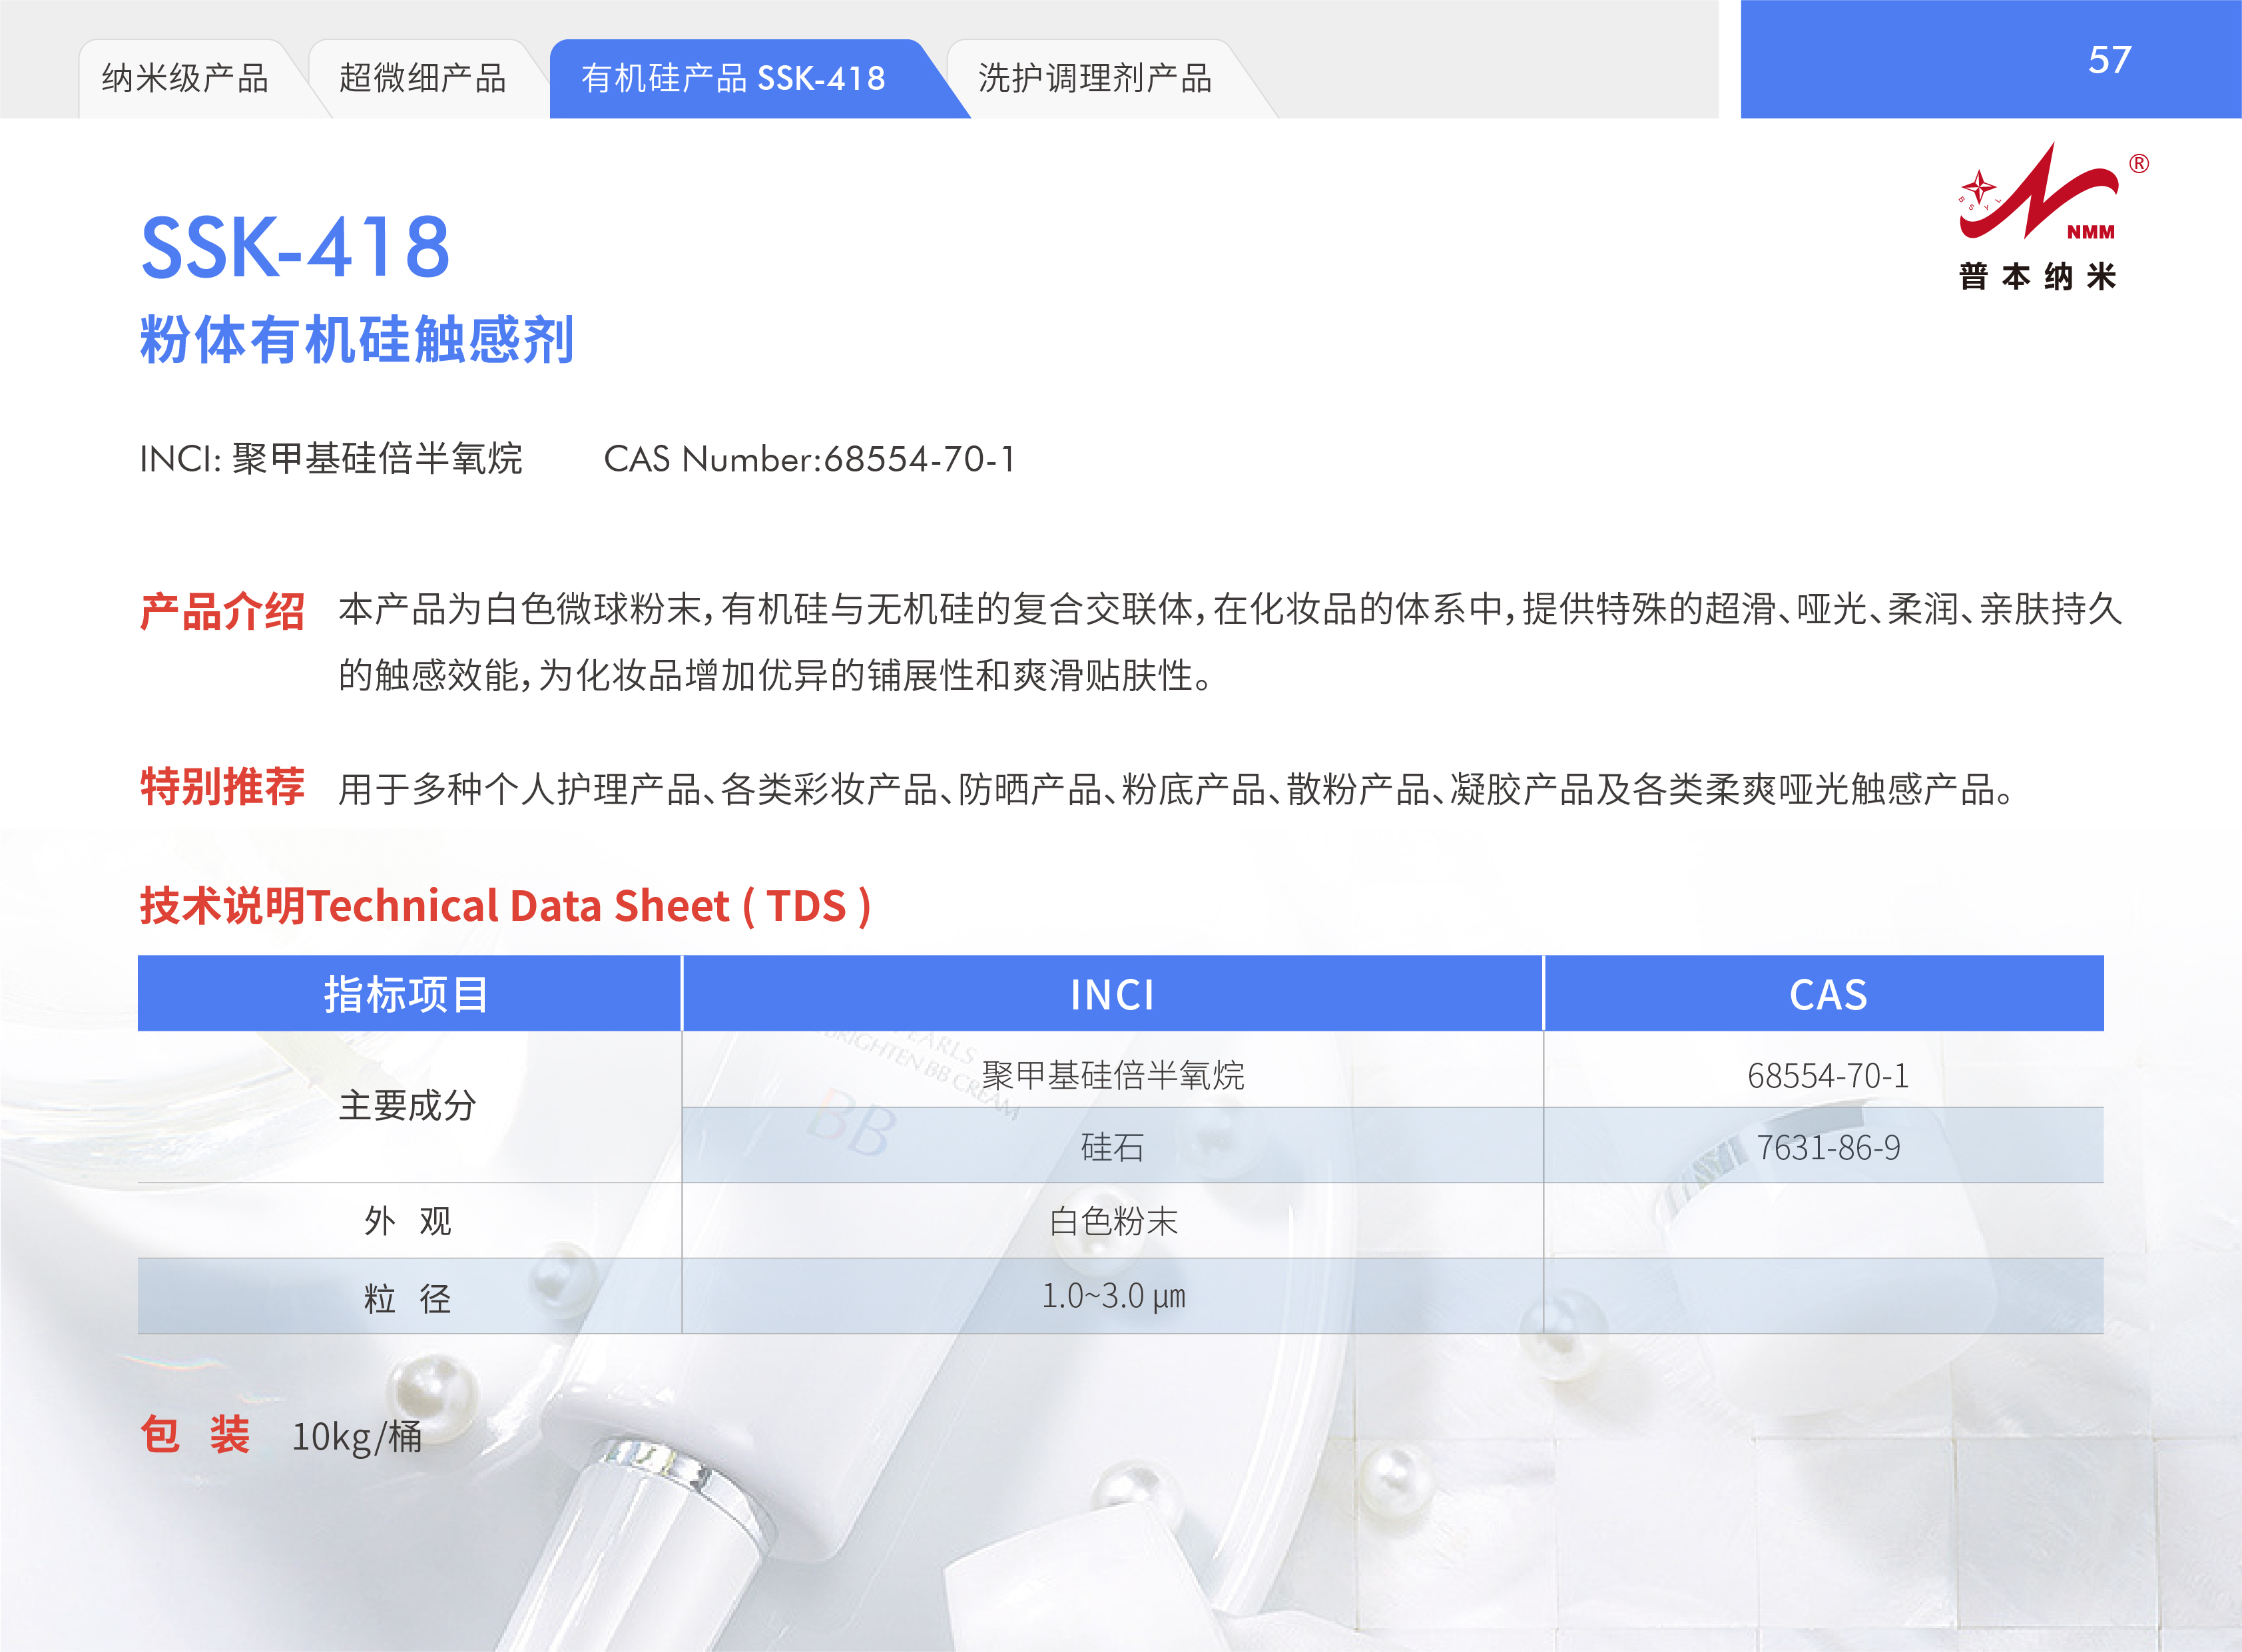Image resolution: width=2242 pixels, height=1652 pixels.
Task: Open the 纳米级产品 tab
Action: coord(185,78)
